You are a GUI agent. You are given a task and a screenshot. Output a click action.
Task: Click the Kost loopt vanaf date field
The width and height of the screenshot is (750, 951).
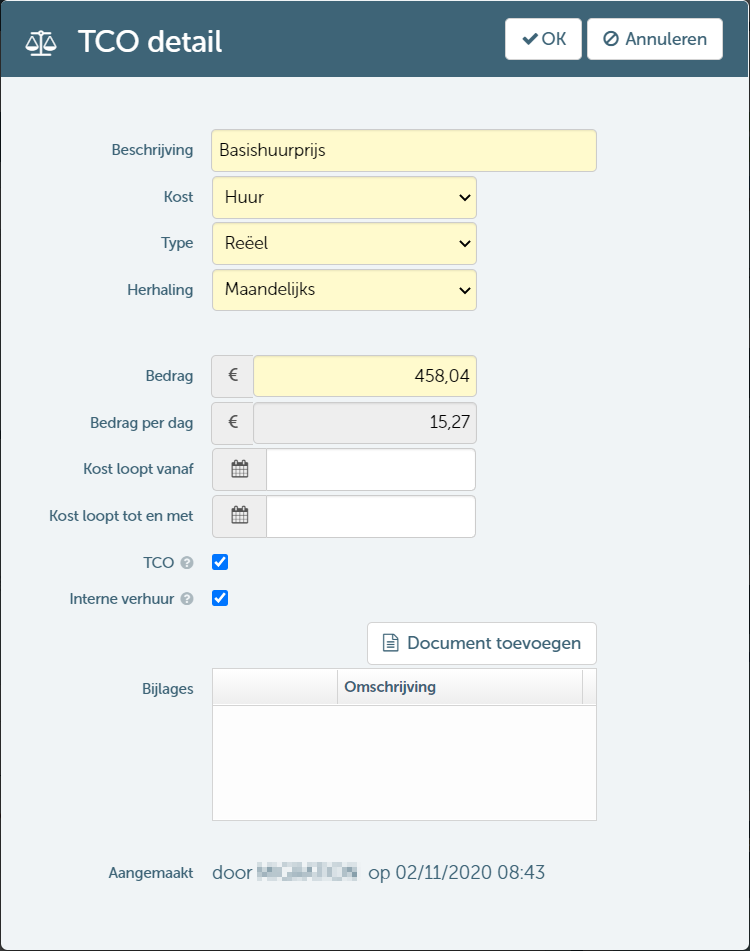click(x=370, y=469)
